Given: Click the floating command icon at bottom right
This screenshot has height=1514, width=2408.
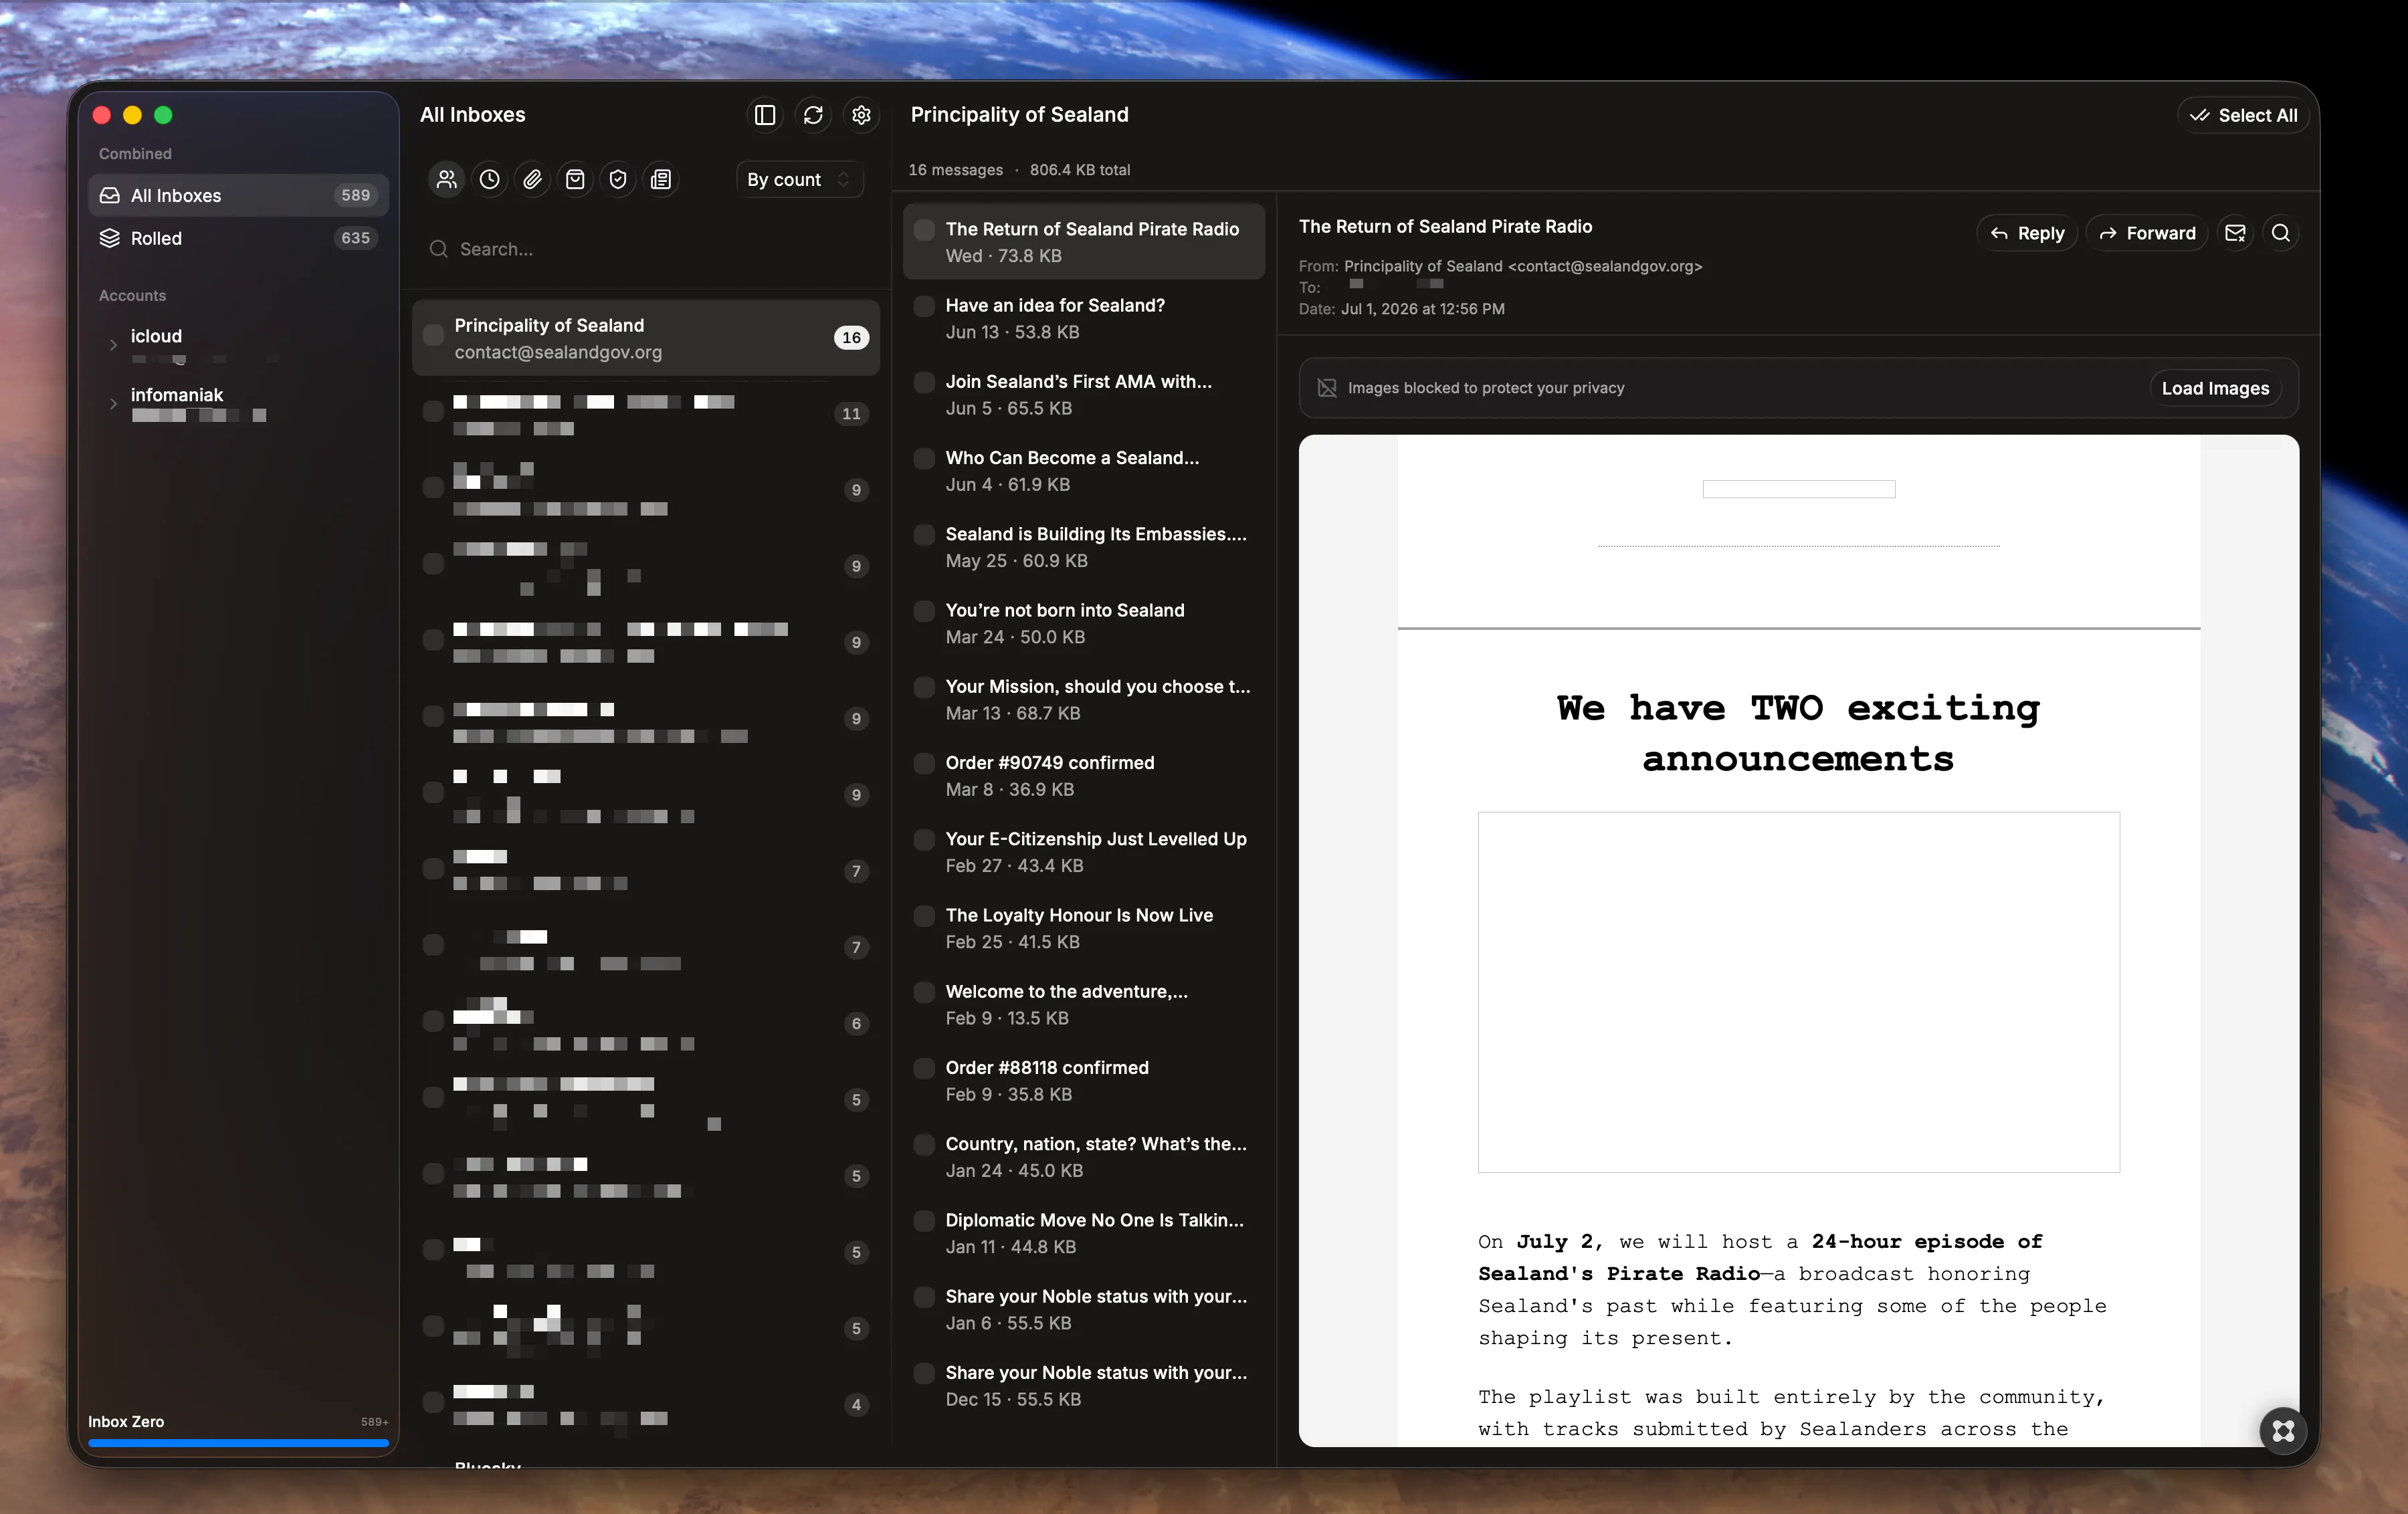Looking at the screenshot, I should point(2283,1431).
